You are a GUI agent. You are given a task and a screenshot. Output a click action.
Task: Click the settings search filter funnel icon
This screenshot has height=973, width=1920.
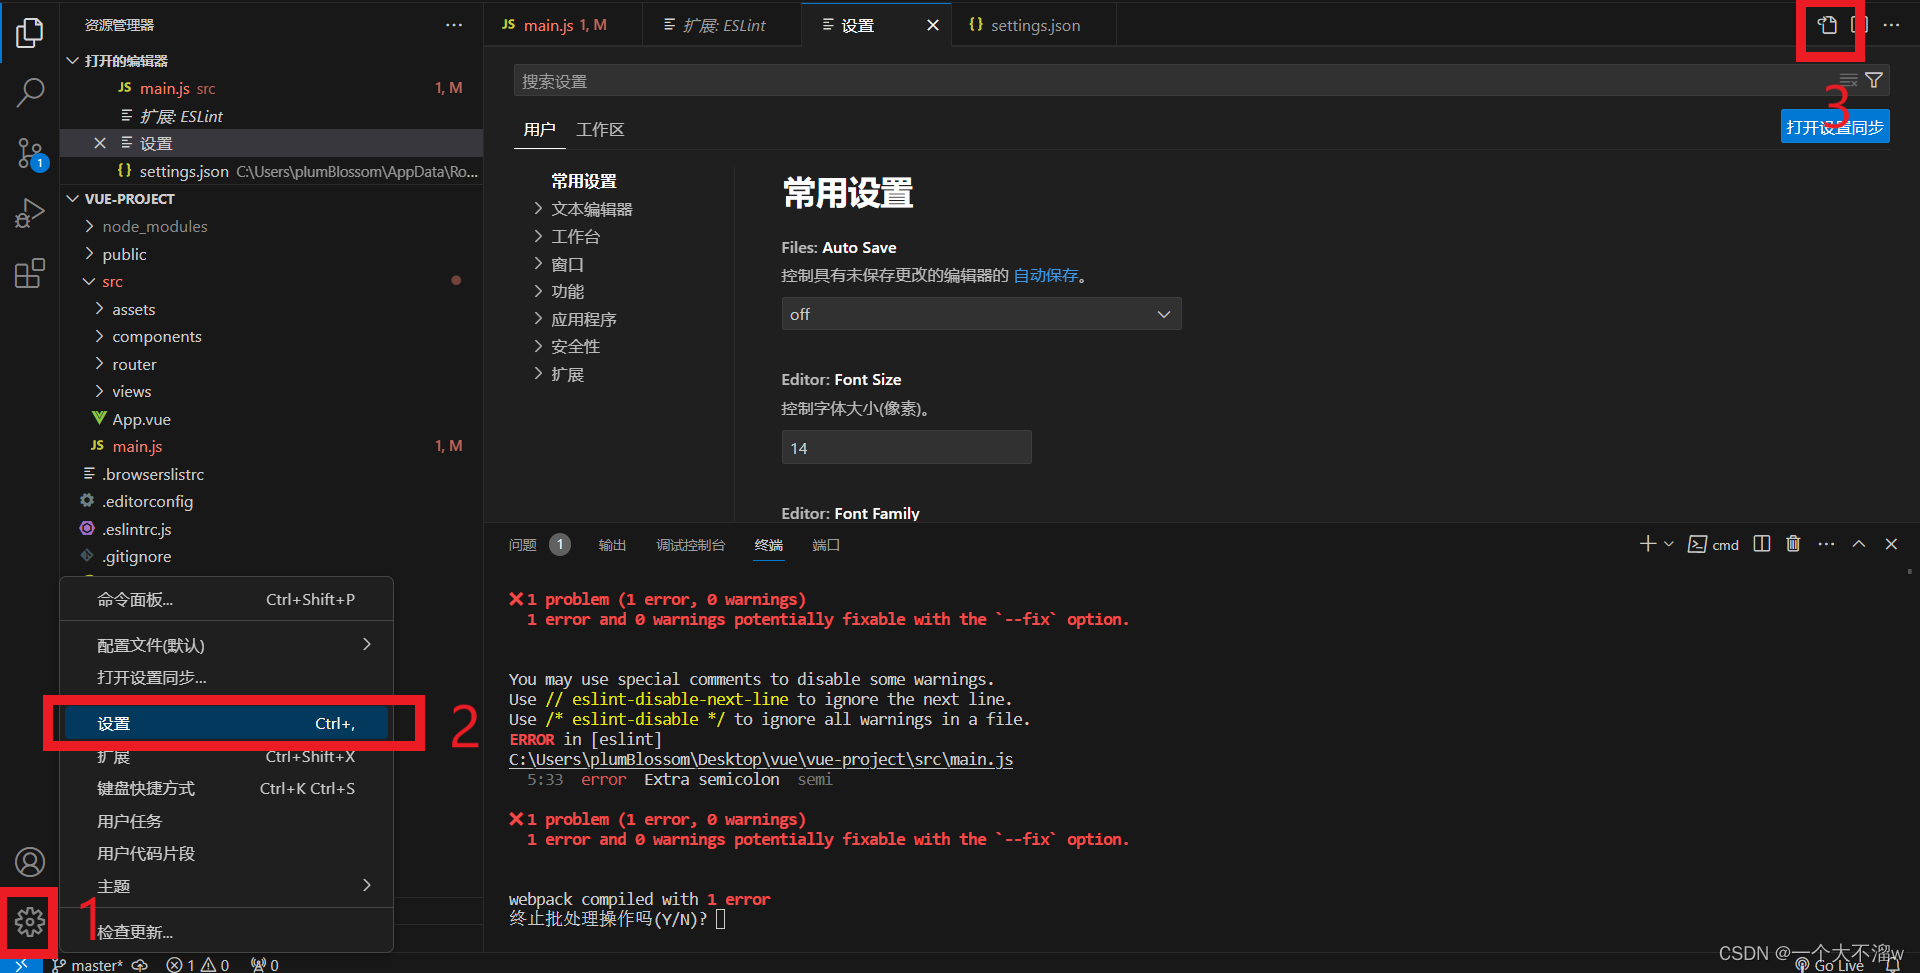point(1874,80)
